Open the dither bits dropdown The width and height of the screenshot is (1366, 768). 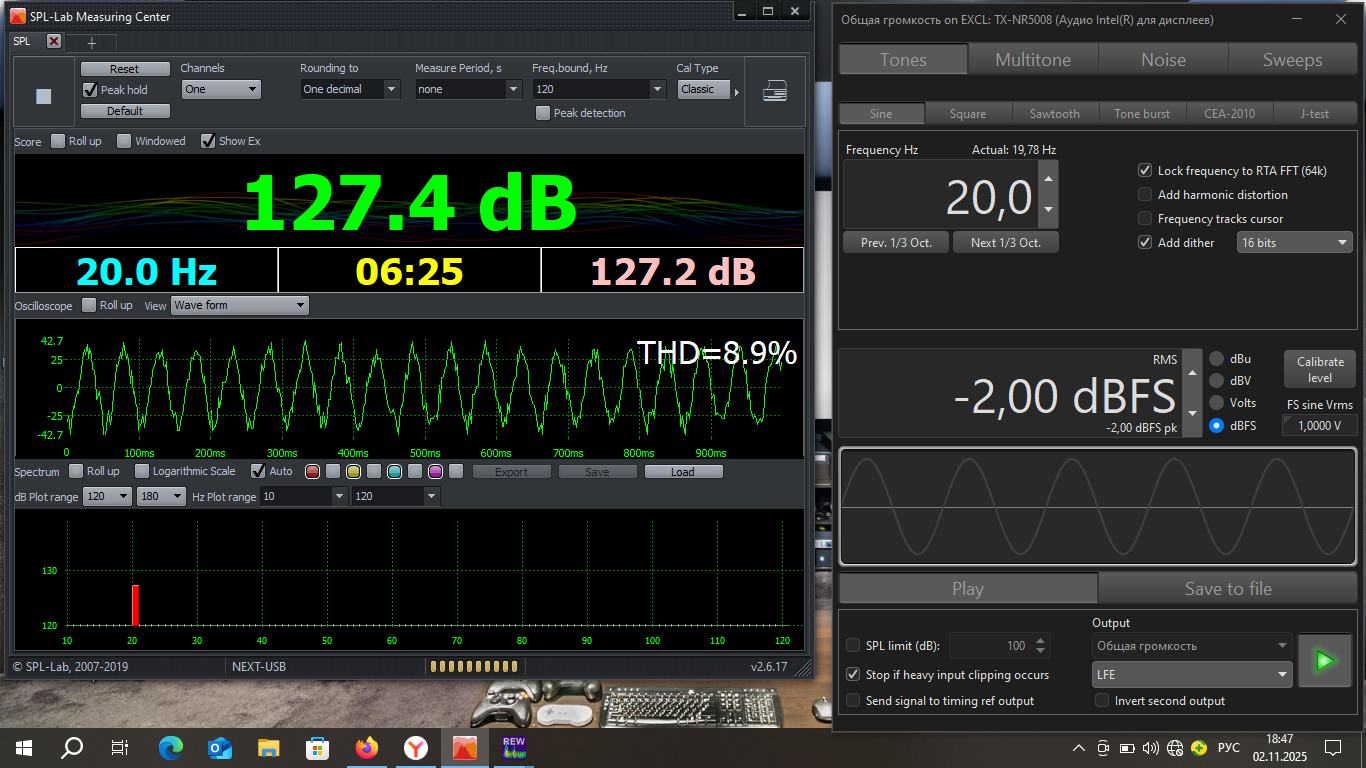pos(1294,242)
